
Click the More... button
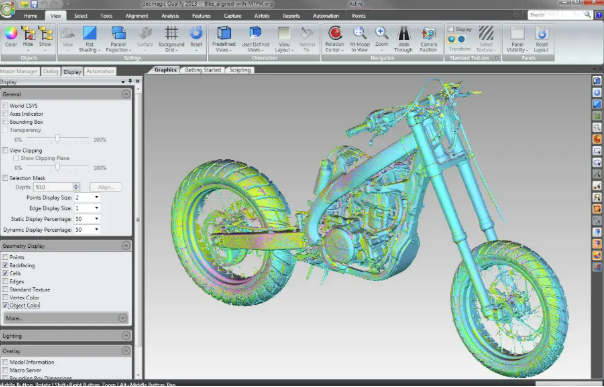pos(66,318)
